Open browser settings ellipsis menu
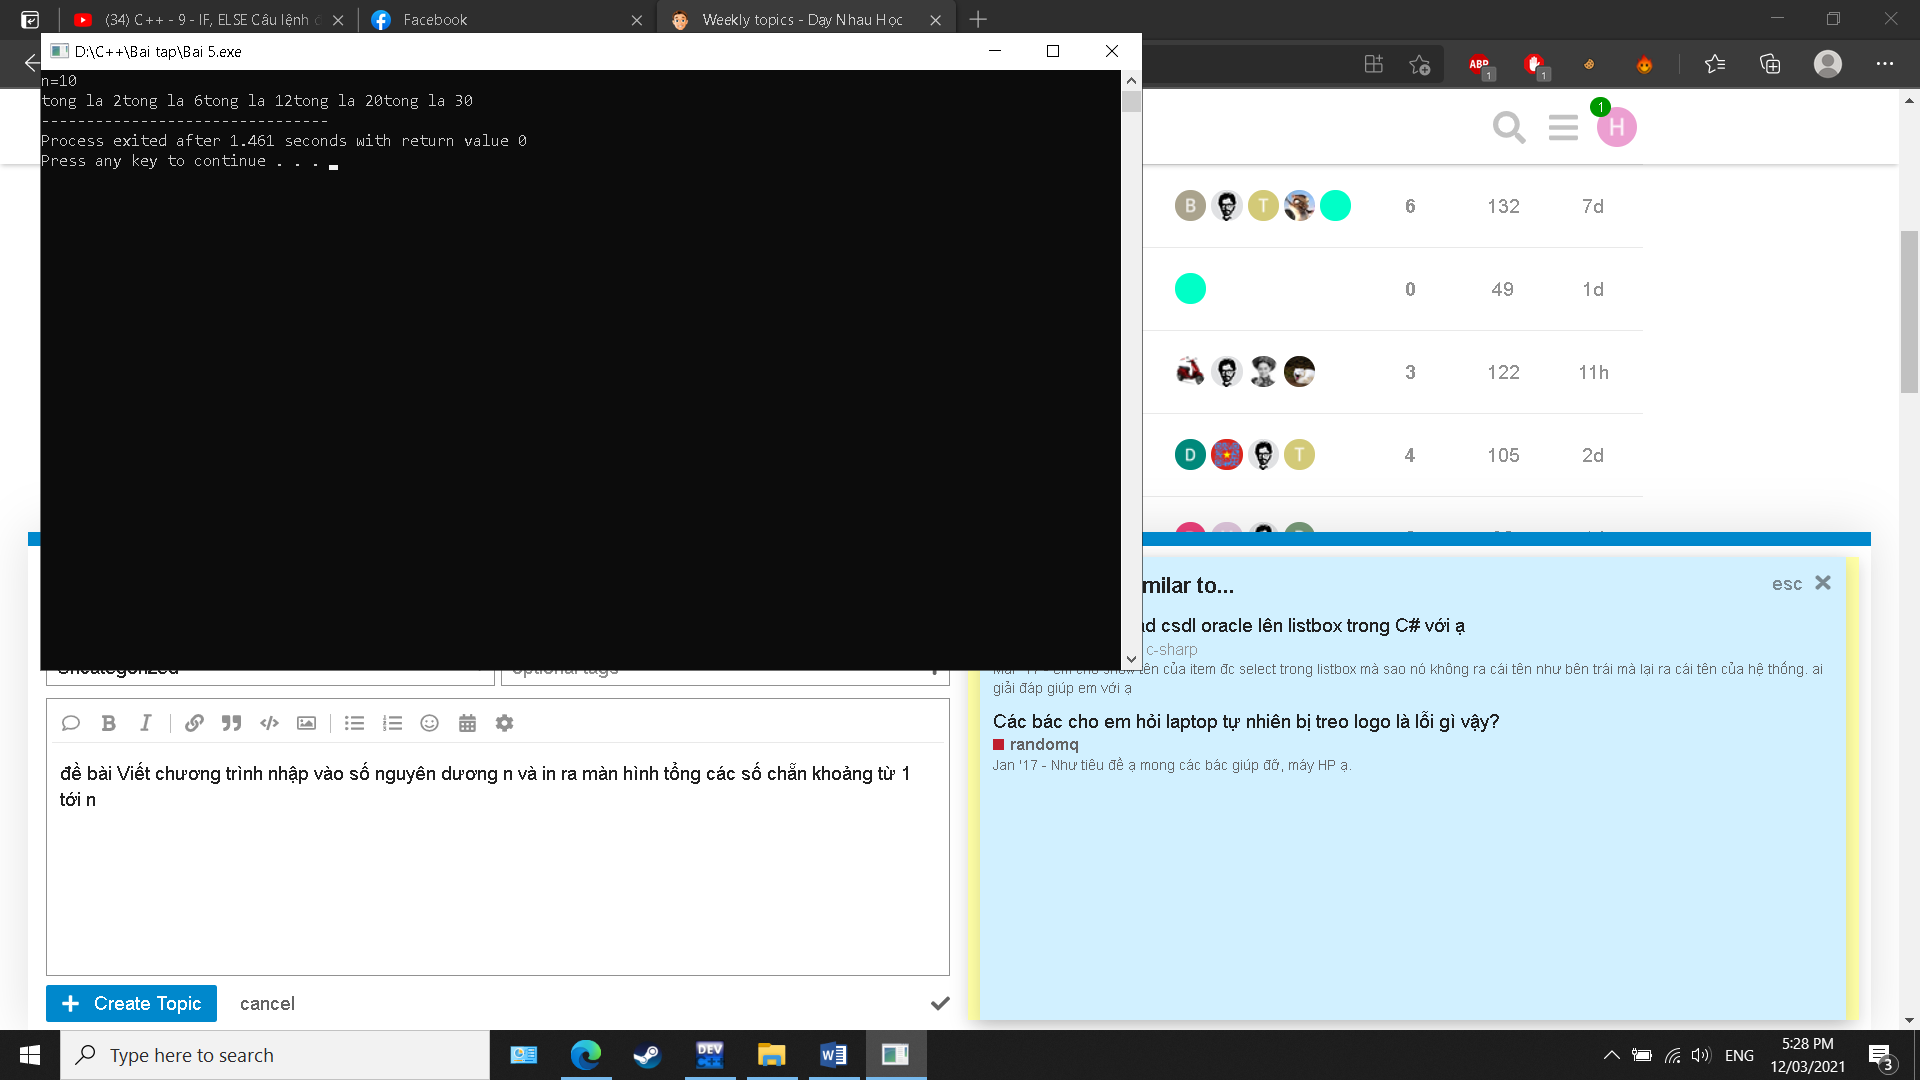Viewport: 1920px width, 1080px height. pos(1885,64)
